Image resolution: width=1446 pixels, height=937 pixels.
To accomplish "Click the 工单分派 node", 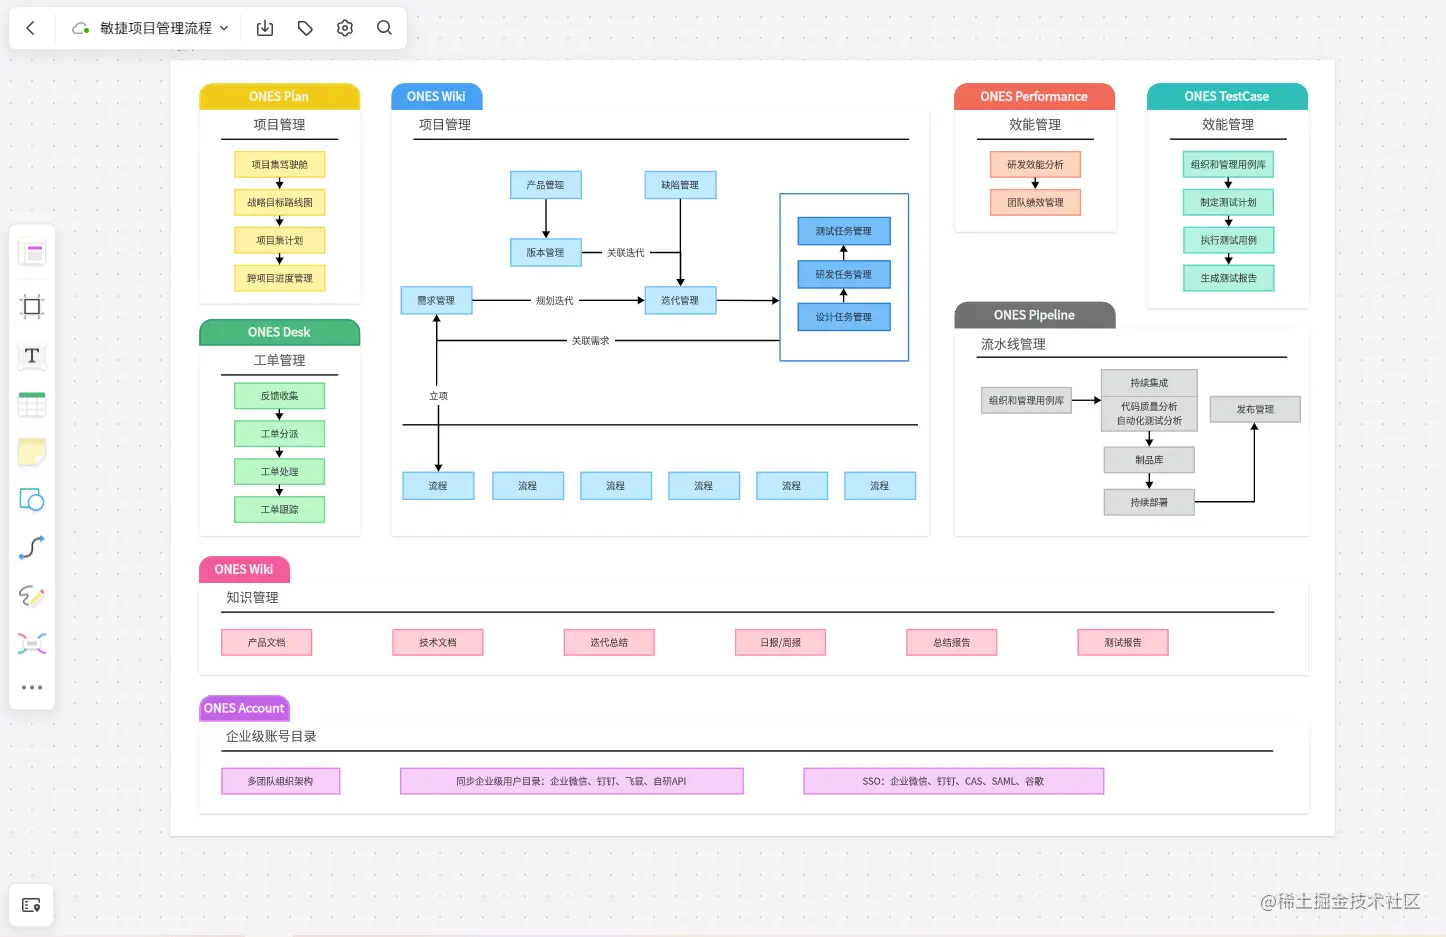I will pos(279,434).
